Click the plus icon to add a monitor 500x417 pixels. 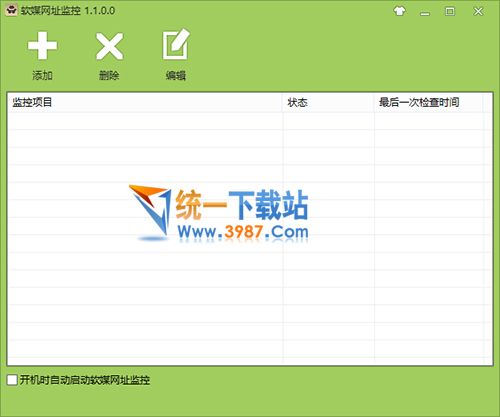[x=42, y=46]
